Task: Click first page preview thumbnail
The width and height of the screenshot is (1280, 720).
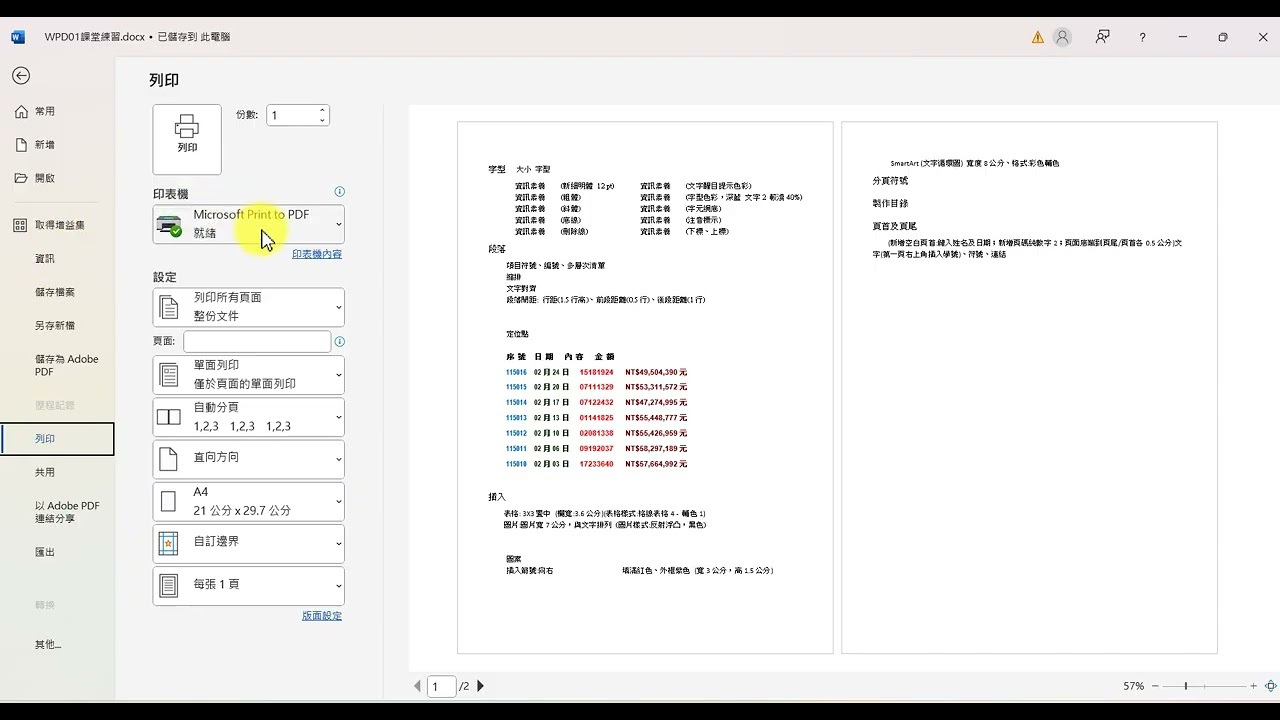Action: click(645, 388)
